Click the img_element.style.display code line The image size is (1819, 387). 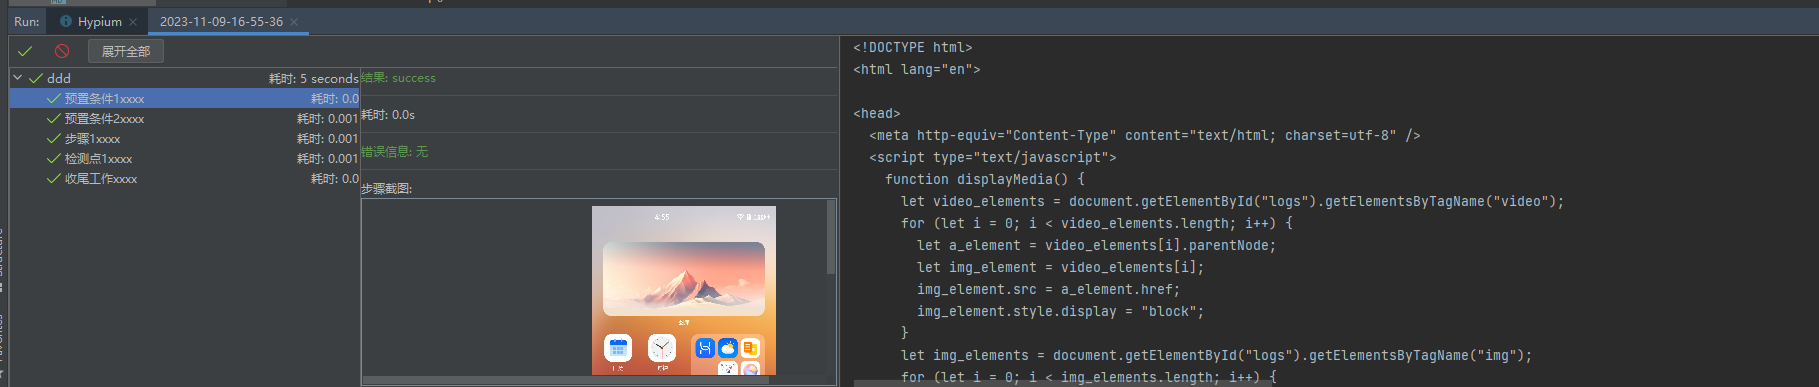[1060, 311]
